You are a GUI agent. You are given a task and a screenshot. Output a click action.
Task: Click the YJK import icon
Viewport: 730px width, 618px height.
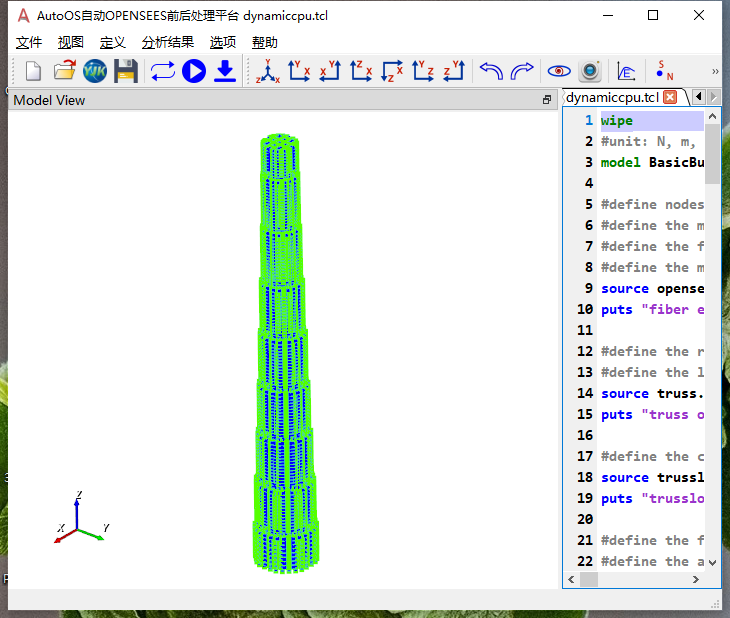(95, 71)
